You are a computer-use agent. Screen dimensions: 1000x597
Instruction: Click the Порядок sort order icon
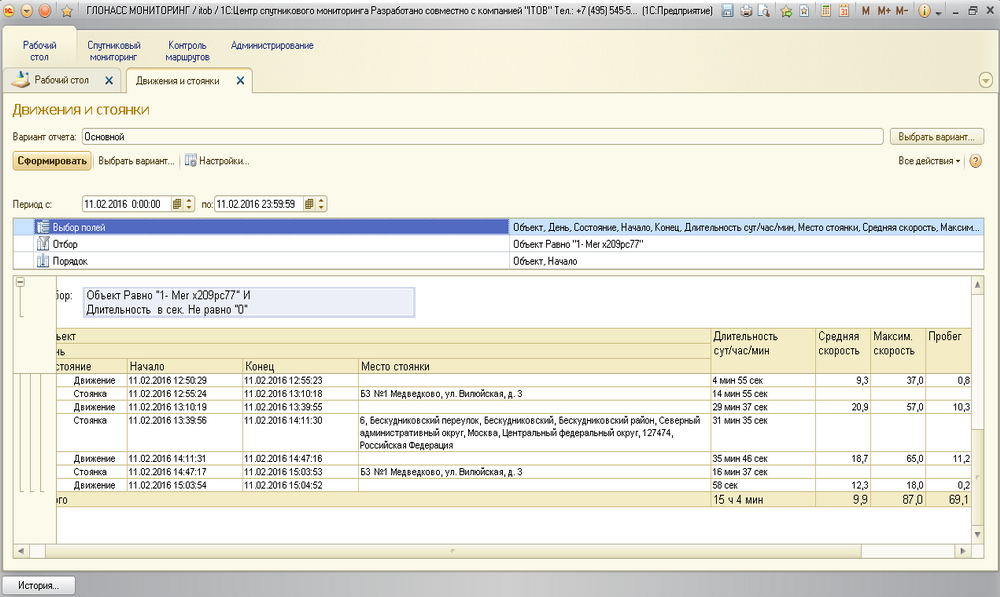pos(43,261)
